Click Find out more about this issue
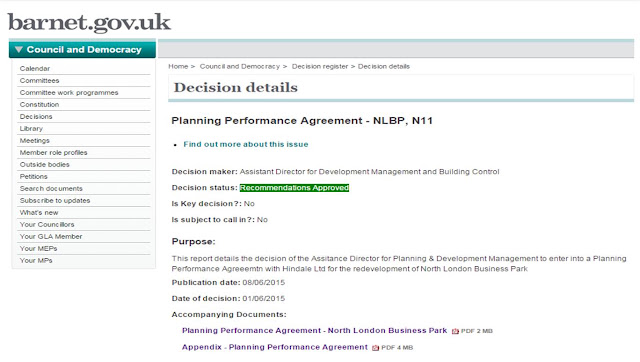Viewport: 640px width, 362px height. click(246, 144)
